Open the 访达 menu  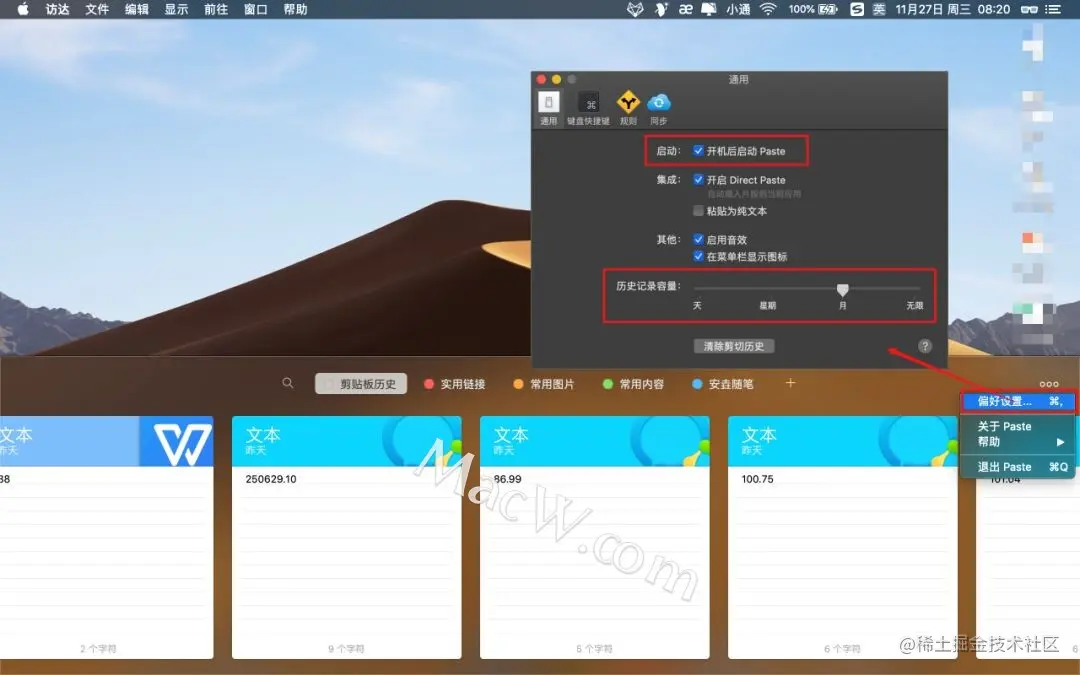57,9
